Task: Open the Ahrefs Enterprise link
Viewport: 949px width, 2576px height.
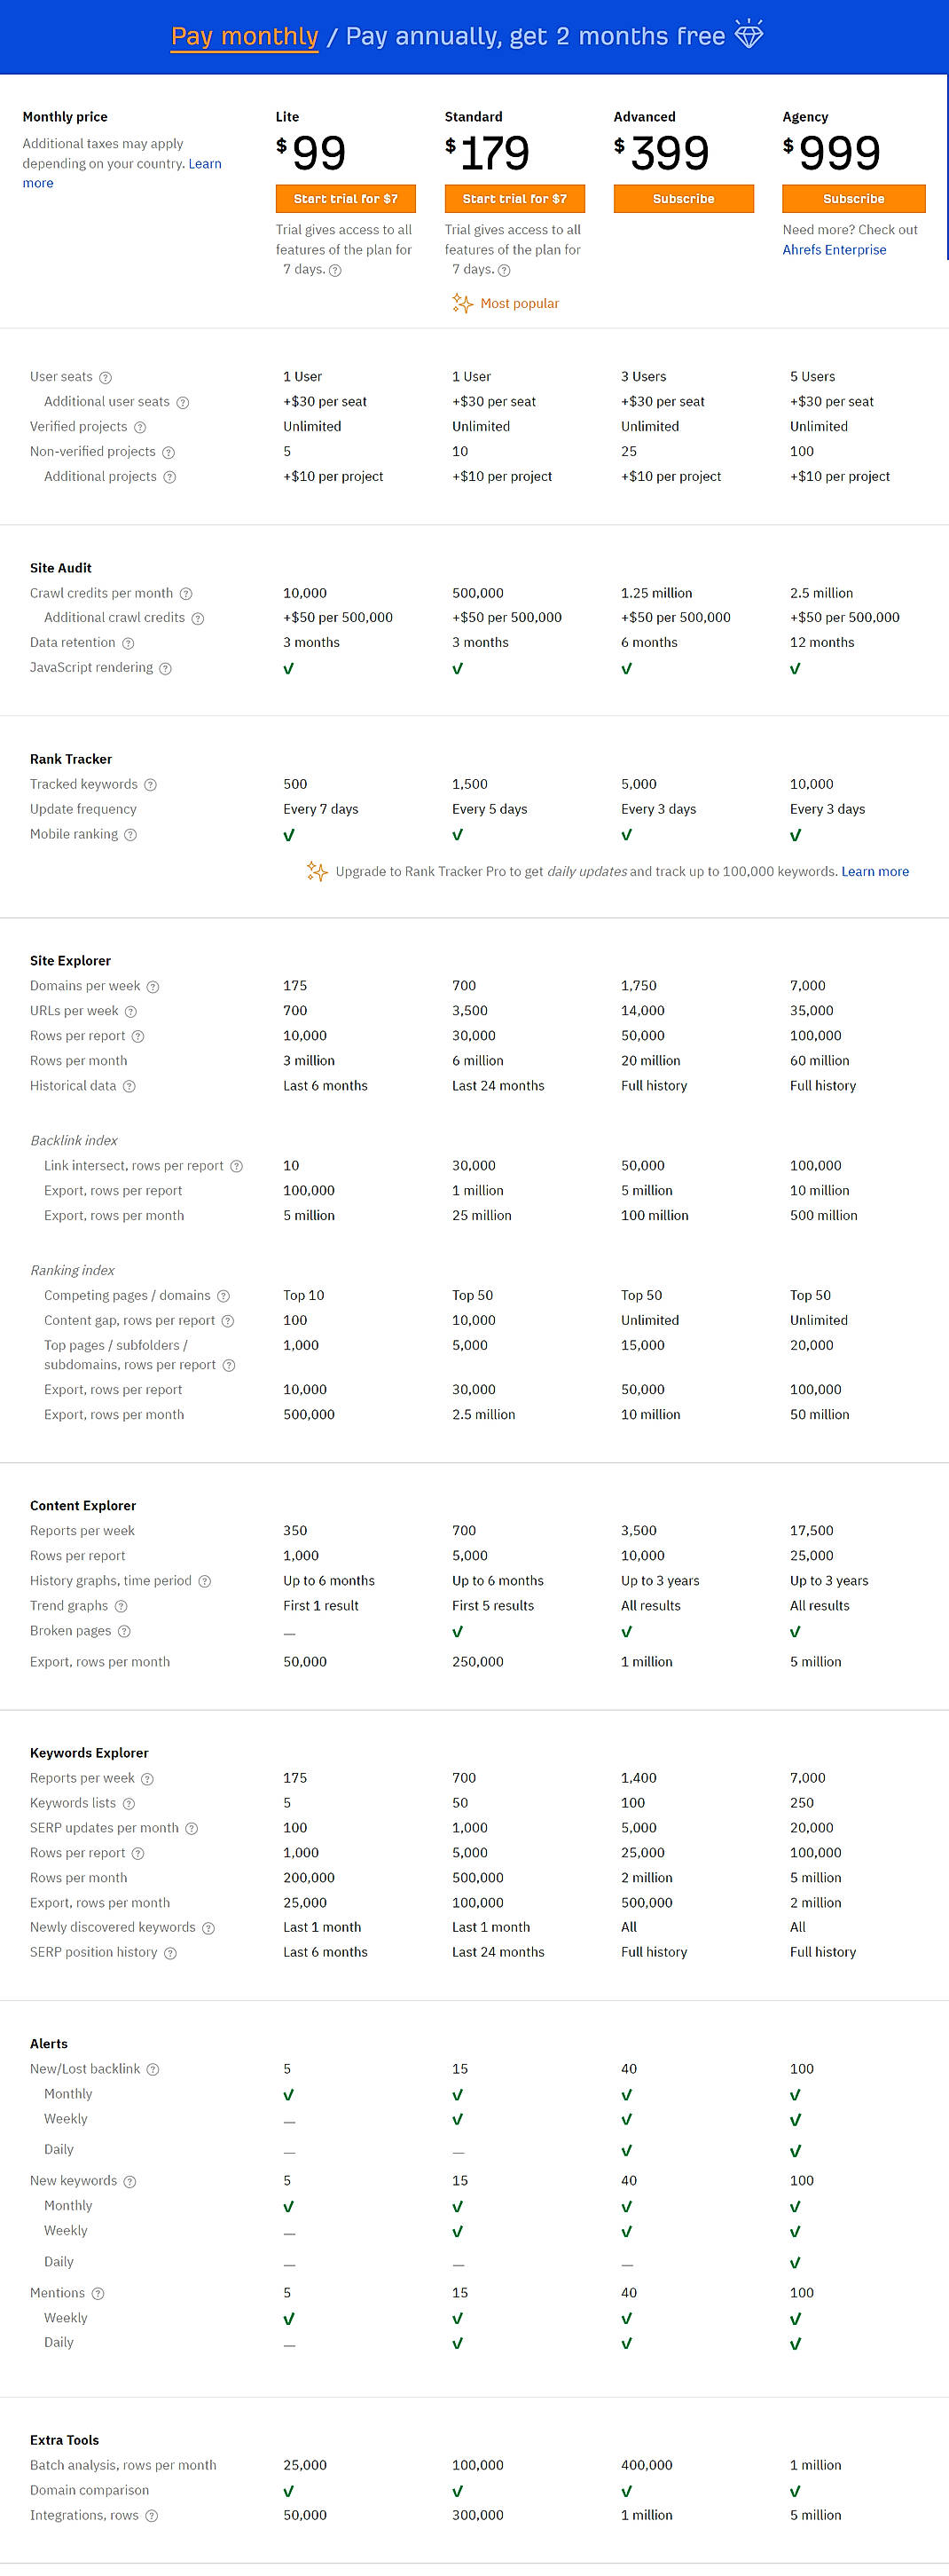Action: [834, 250]
